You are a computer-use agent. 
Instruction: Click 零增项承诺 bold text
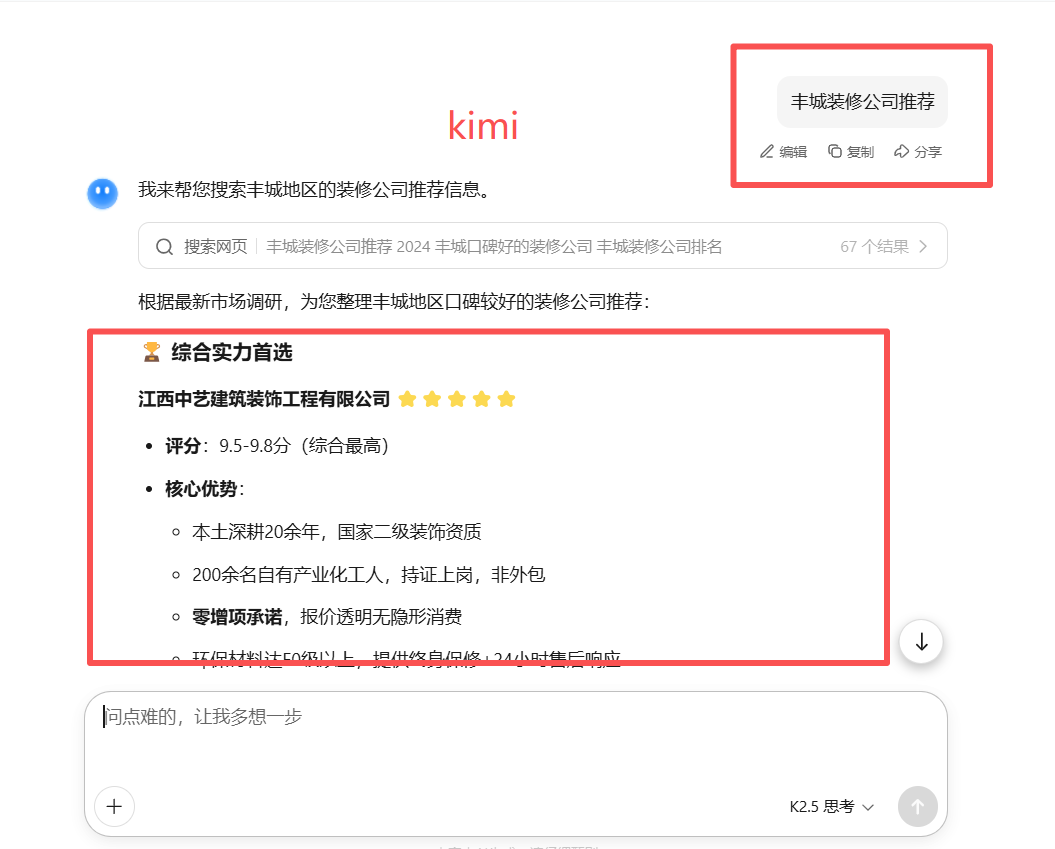[x=238, y=617]
